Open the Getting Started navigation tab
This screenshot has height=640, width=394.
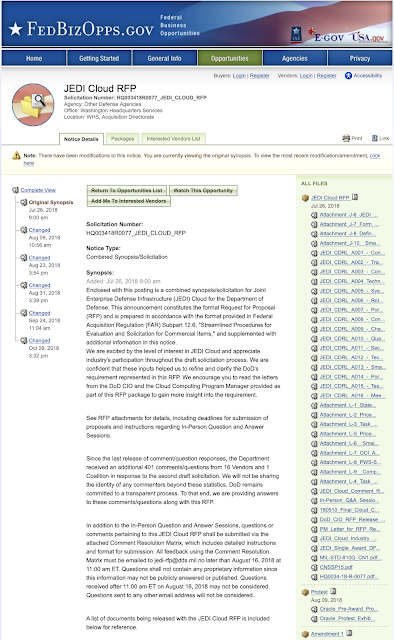click(99, 58)
